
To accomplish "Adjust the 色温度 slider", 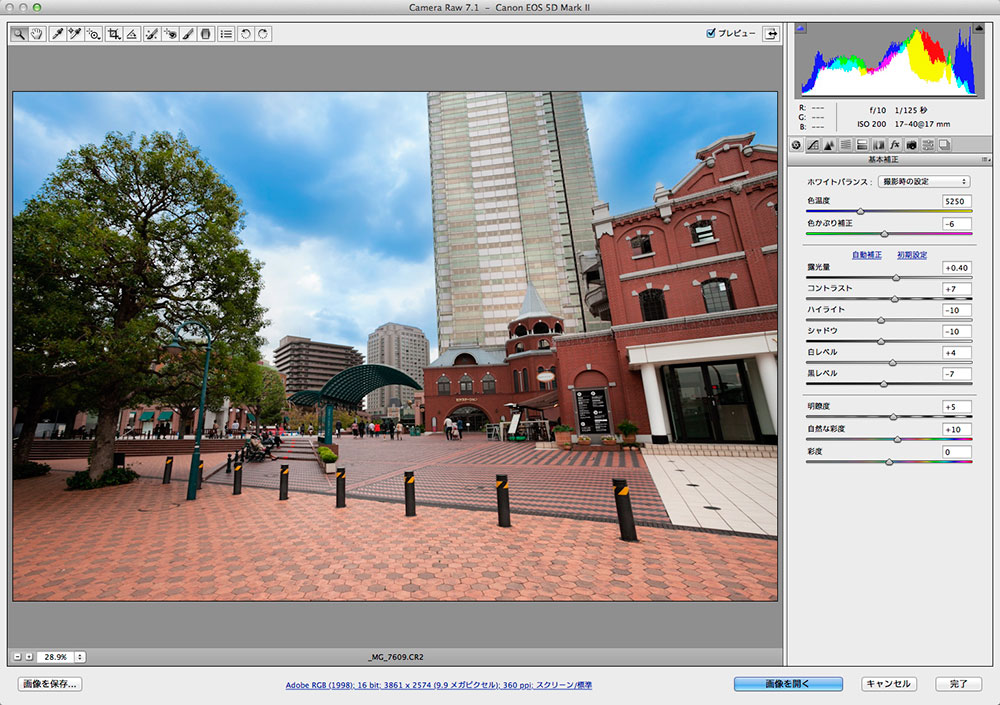I will [860, 211].
